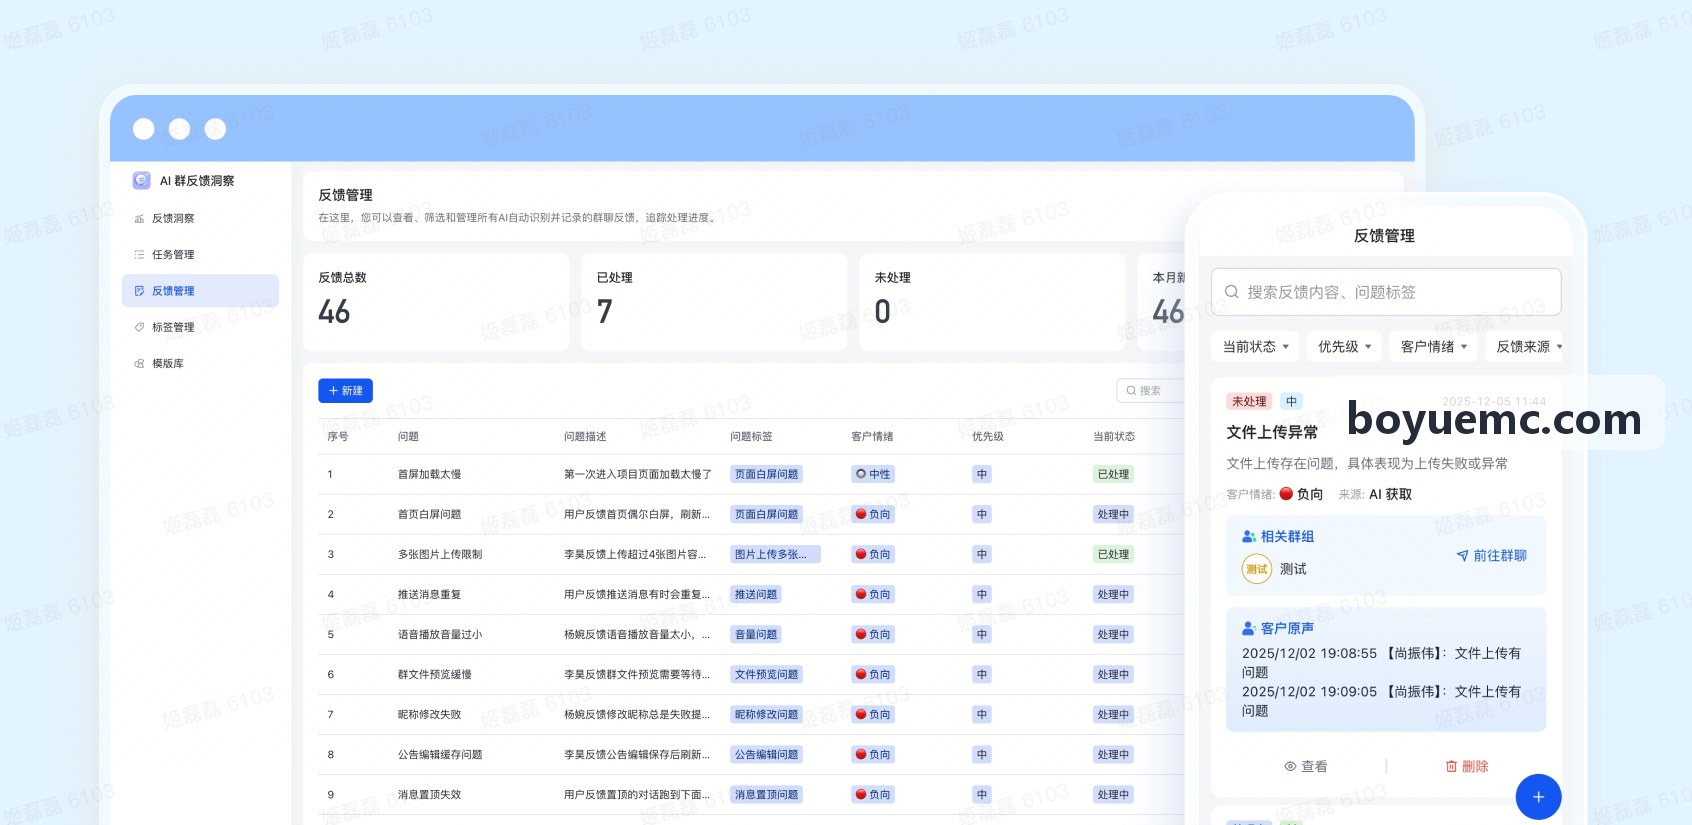Click the 多张图片上传限制 row title

click(x=440, y=554)
